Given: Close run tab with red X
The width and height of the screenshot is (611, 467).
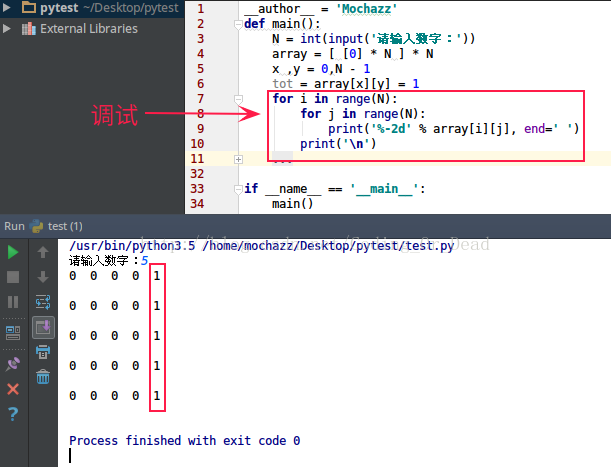Looking at the screenshot, I should pos(13,389).
